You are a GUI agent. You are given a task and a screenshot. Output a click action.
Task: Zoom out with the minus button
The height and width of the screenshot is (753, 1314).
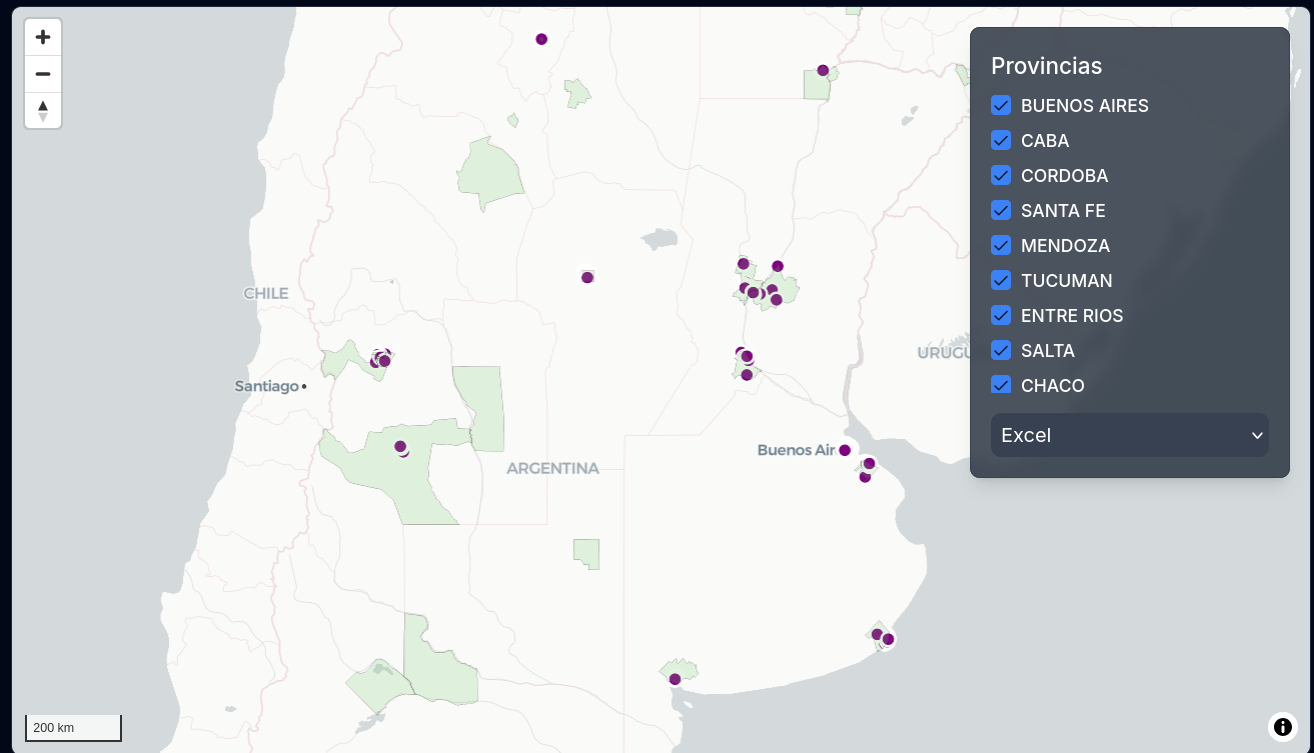[43, 74]
